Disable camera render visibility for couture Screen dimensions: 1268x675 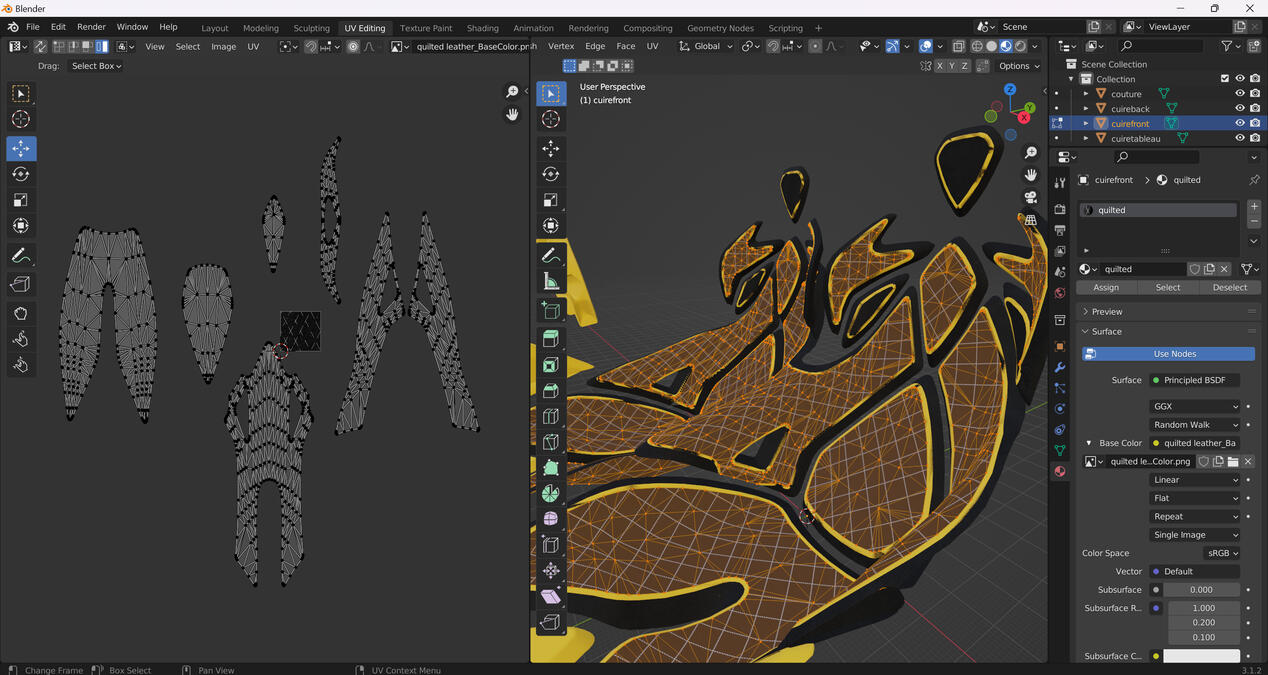tap(1254, 93)
